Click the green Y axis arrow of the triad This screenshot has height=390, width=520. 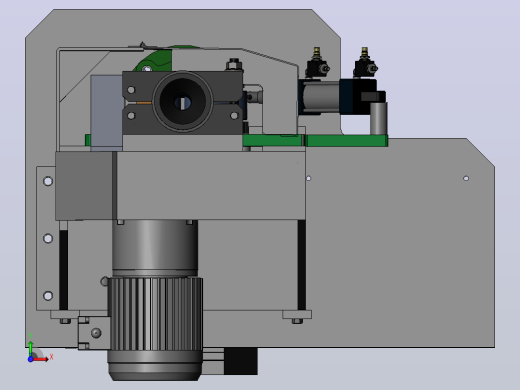pos(30,349)
